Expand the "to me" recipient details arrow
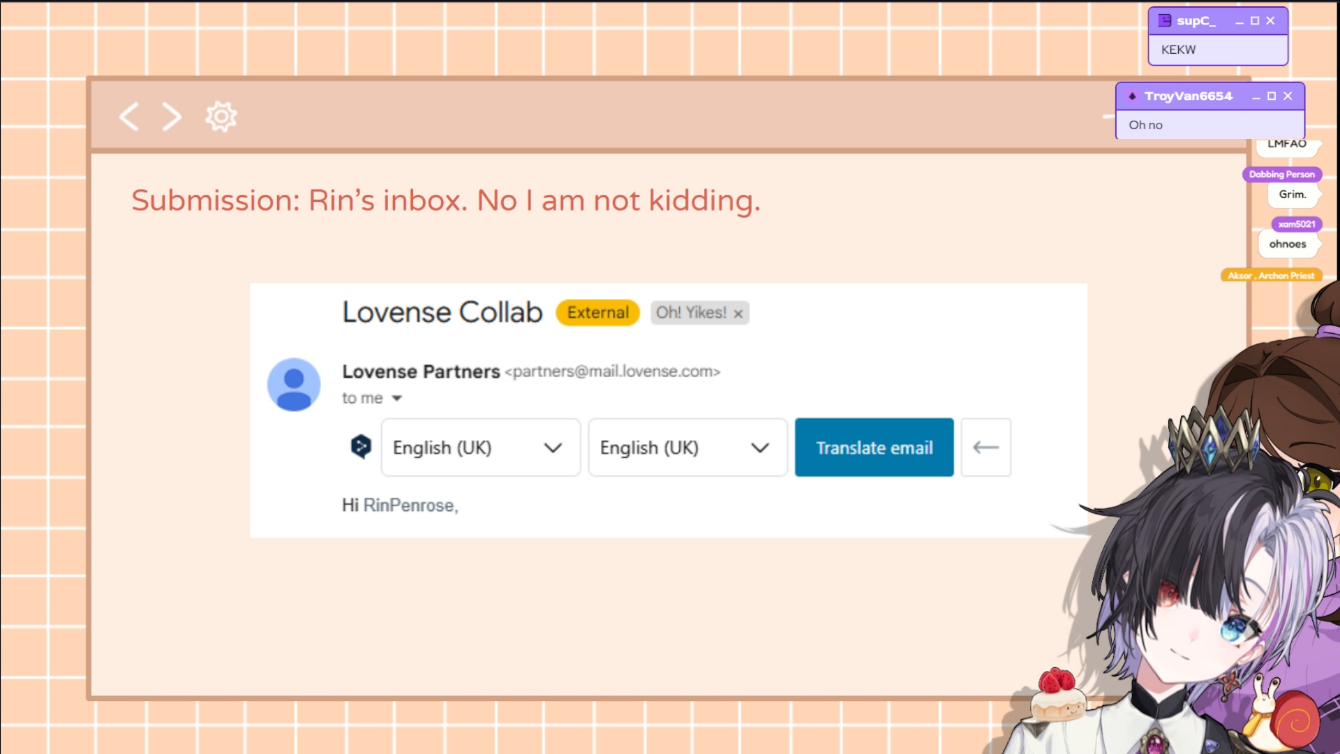 pyautogui.click(x=397, y=399)
